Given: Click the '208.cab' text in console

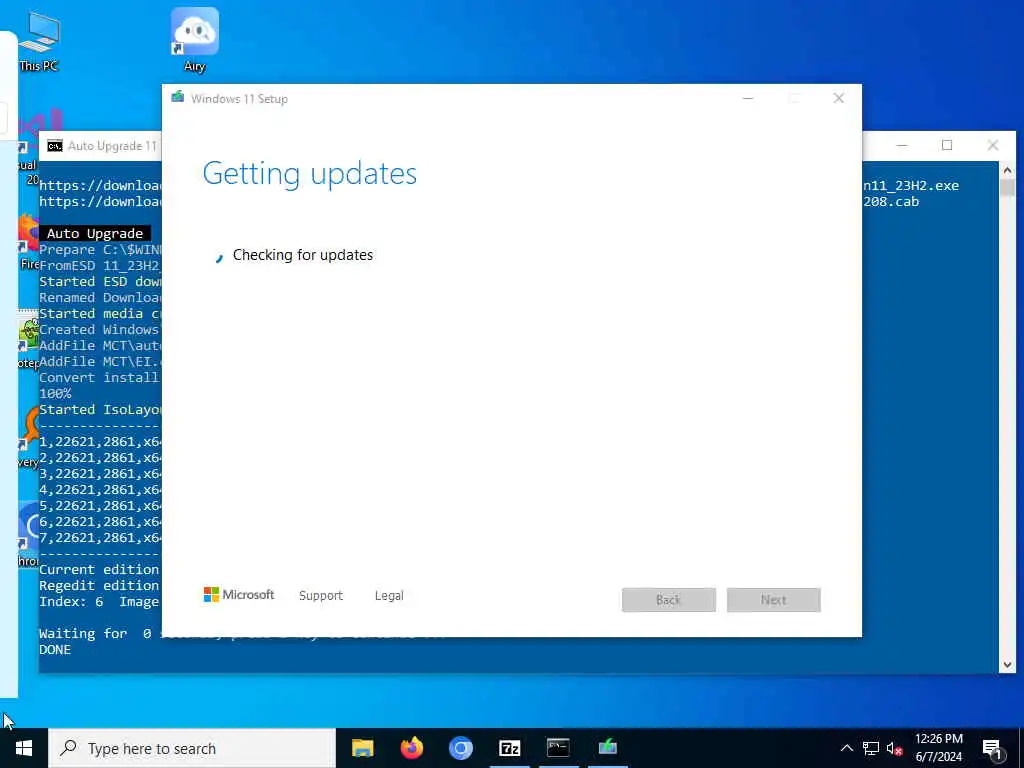Looking at the screenshot, I should click(x=891, y=202).
